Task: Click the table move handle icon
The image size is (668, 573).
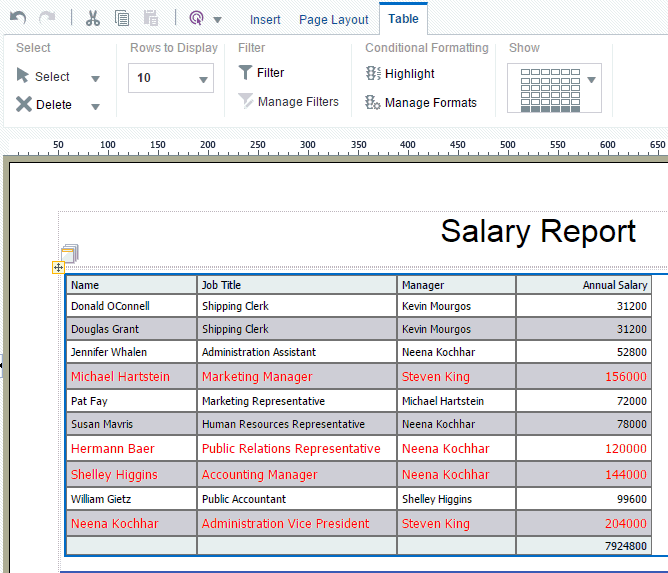Action: click(58, 267)
